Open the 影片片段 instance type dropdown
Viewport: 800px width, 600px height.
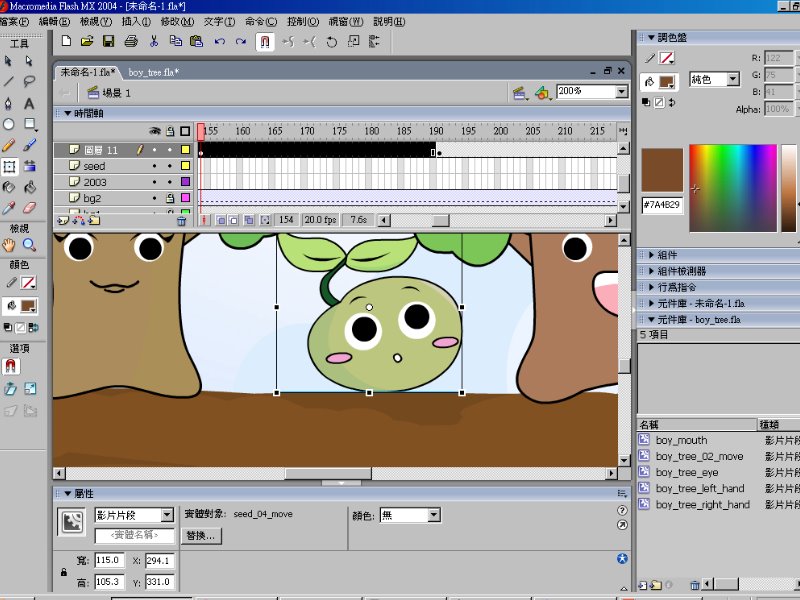pos(167,515)
